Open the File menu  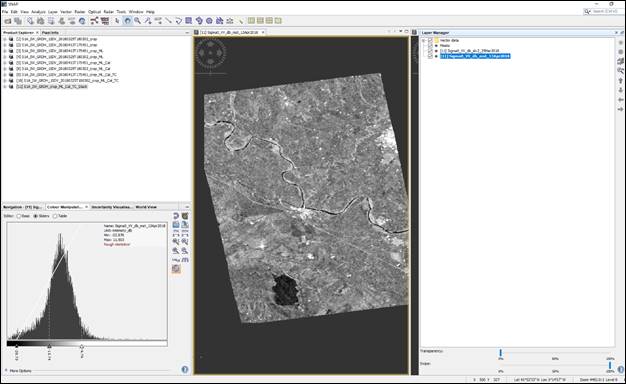5,12
